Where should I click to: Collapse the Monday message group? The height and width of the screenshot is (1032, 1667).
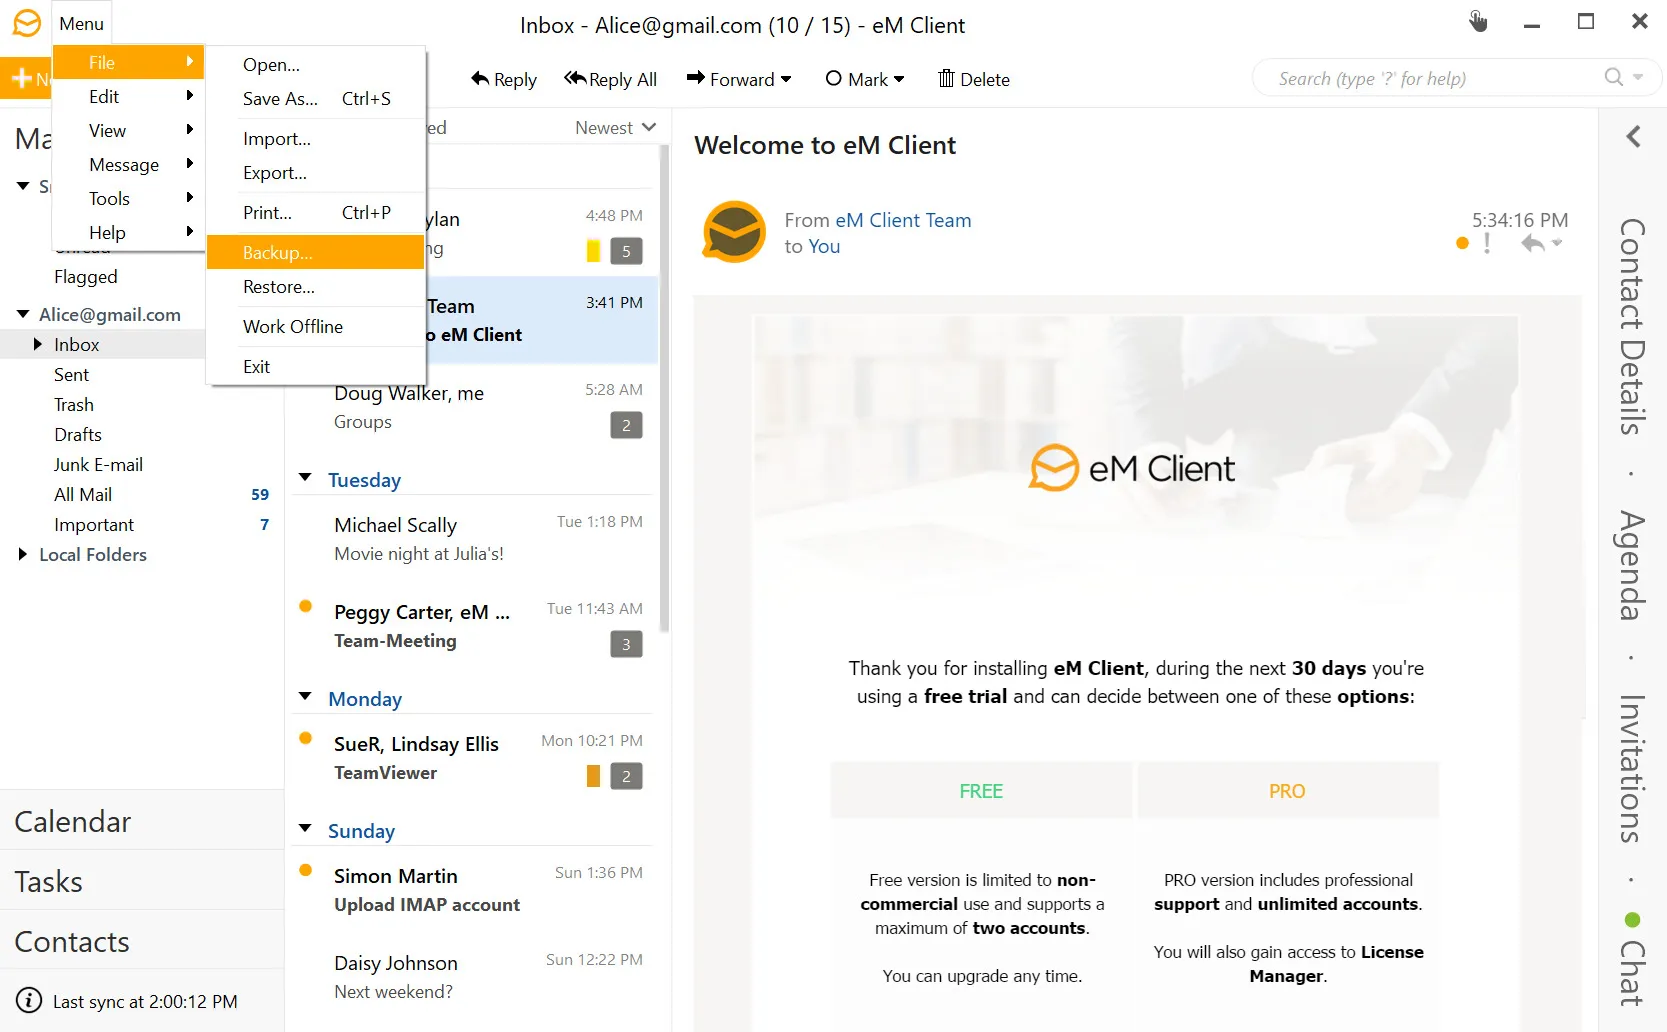click(x=306, y=697)
